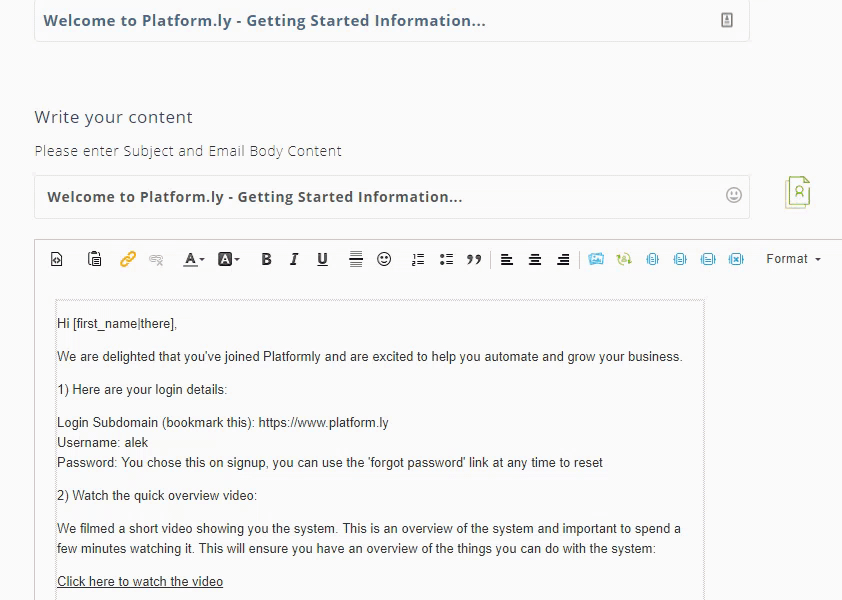Viewport: 842px width, 600px height.
Task: Open the source code view icon
Action: click(x=56, y=259)
